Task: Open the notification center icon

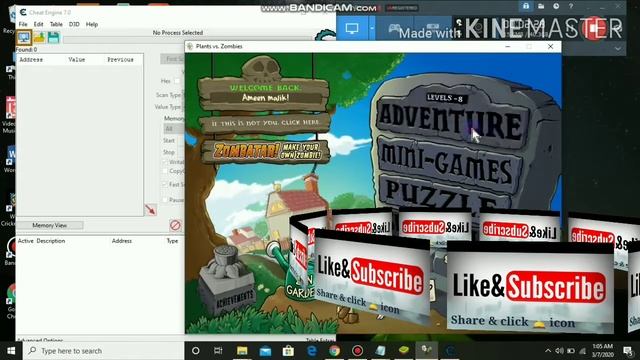Action: click(x=628, y=351)
